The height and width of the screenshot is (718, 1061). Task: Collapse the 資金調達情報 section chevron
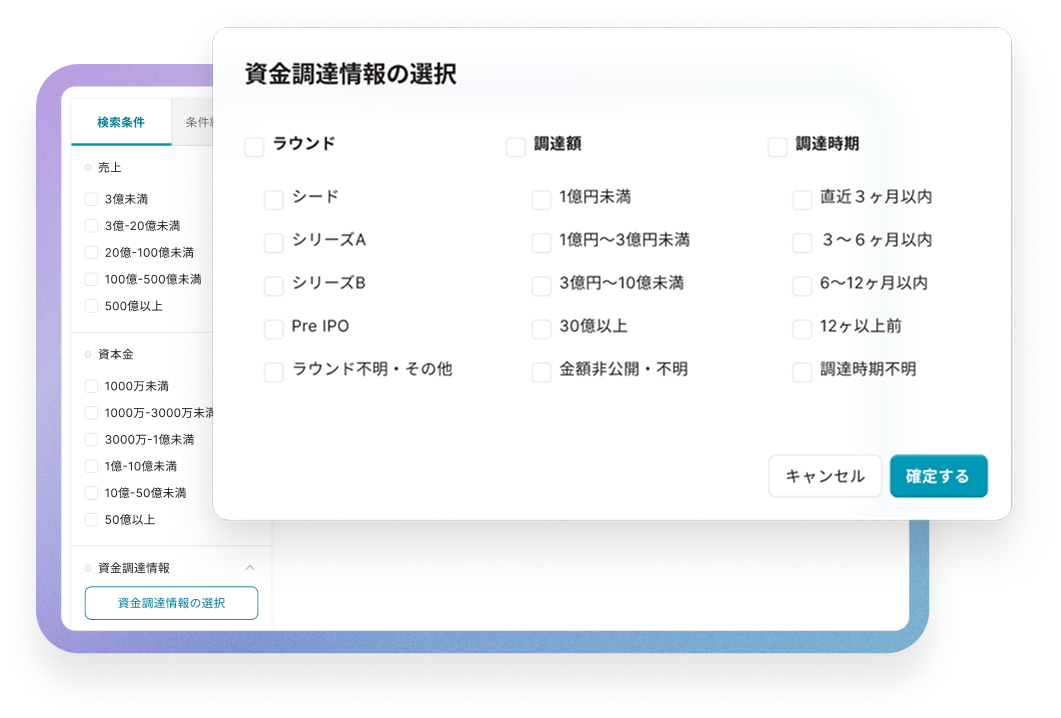click(x=250, y=568)
